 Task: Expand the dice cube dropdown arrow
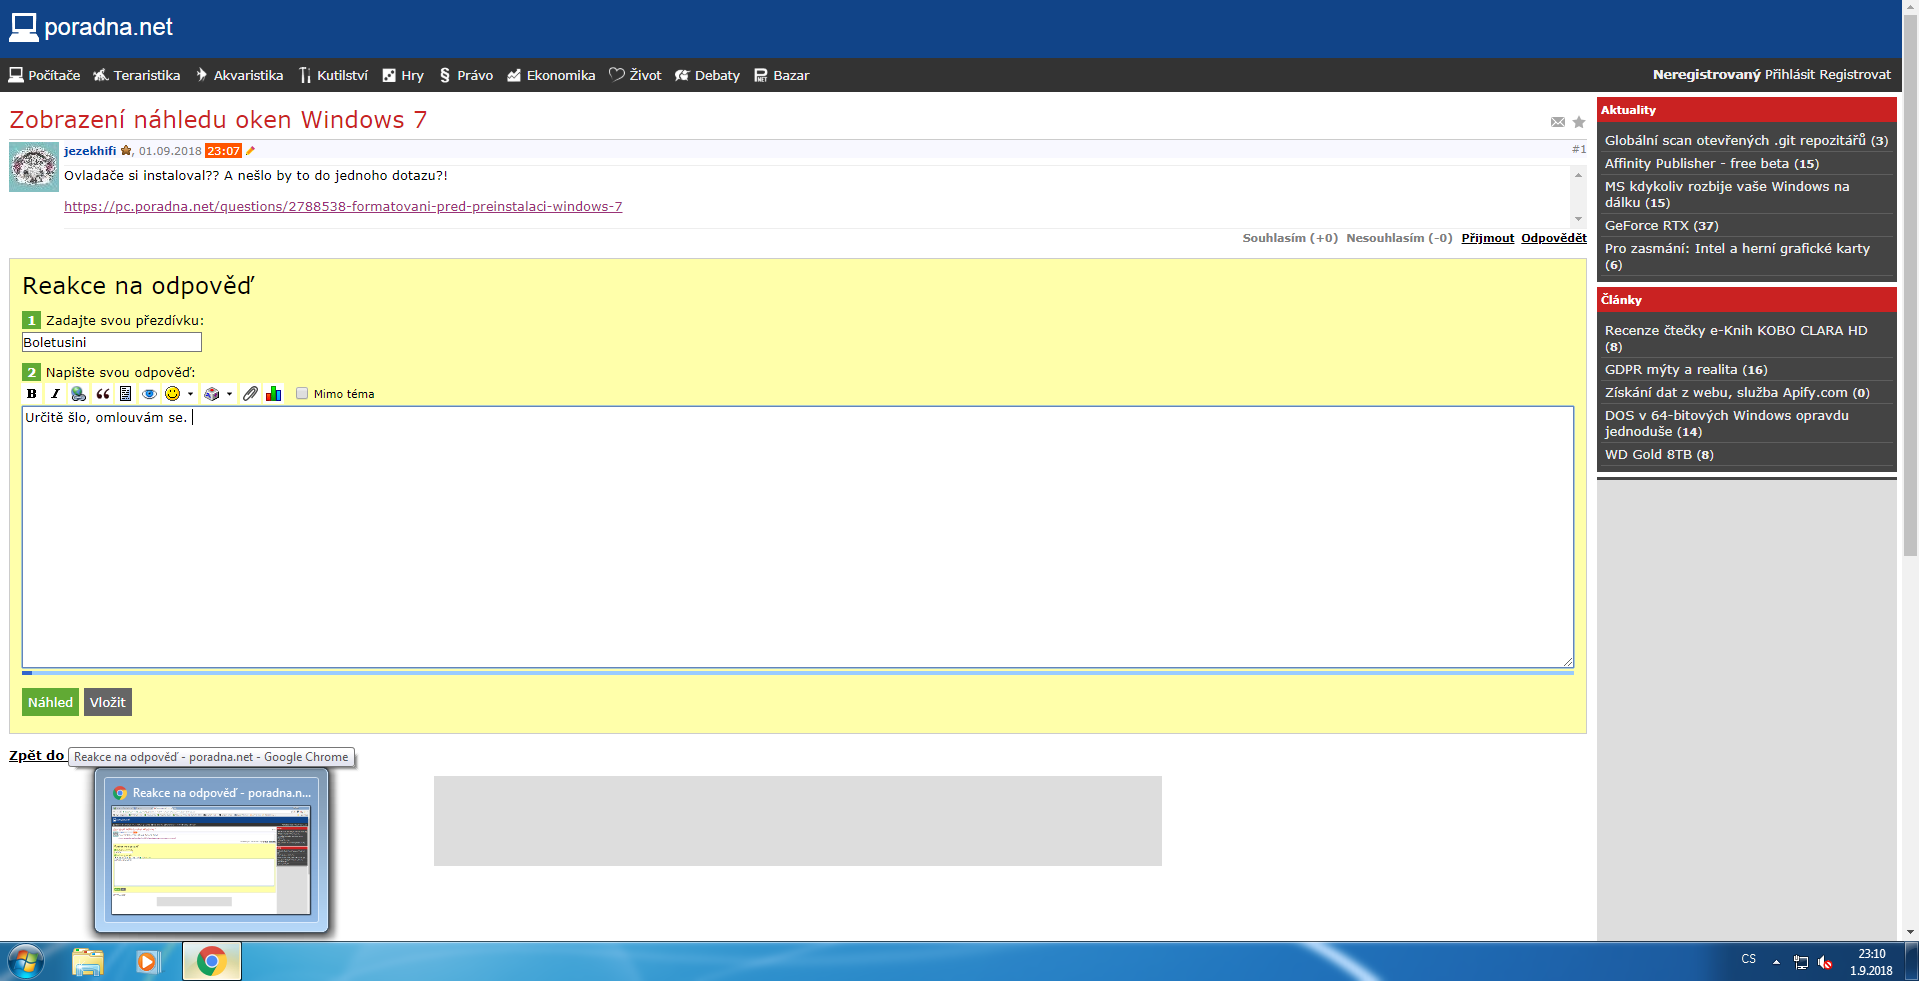pyautogui.click(x=229, y=394)
